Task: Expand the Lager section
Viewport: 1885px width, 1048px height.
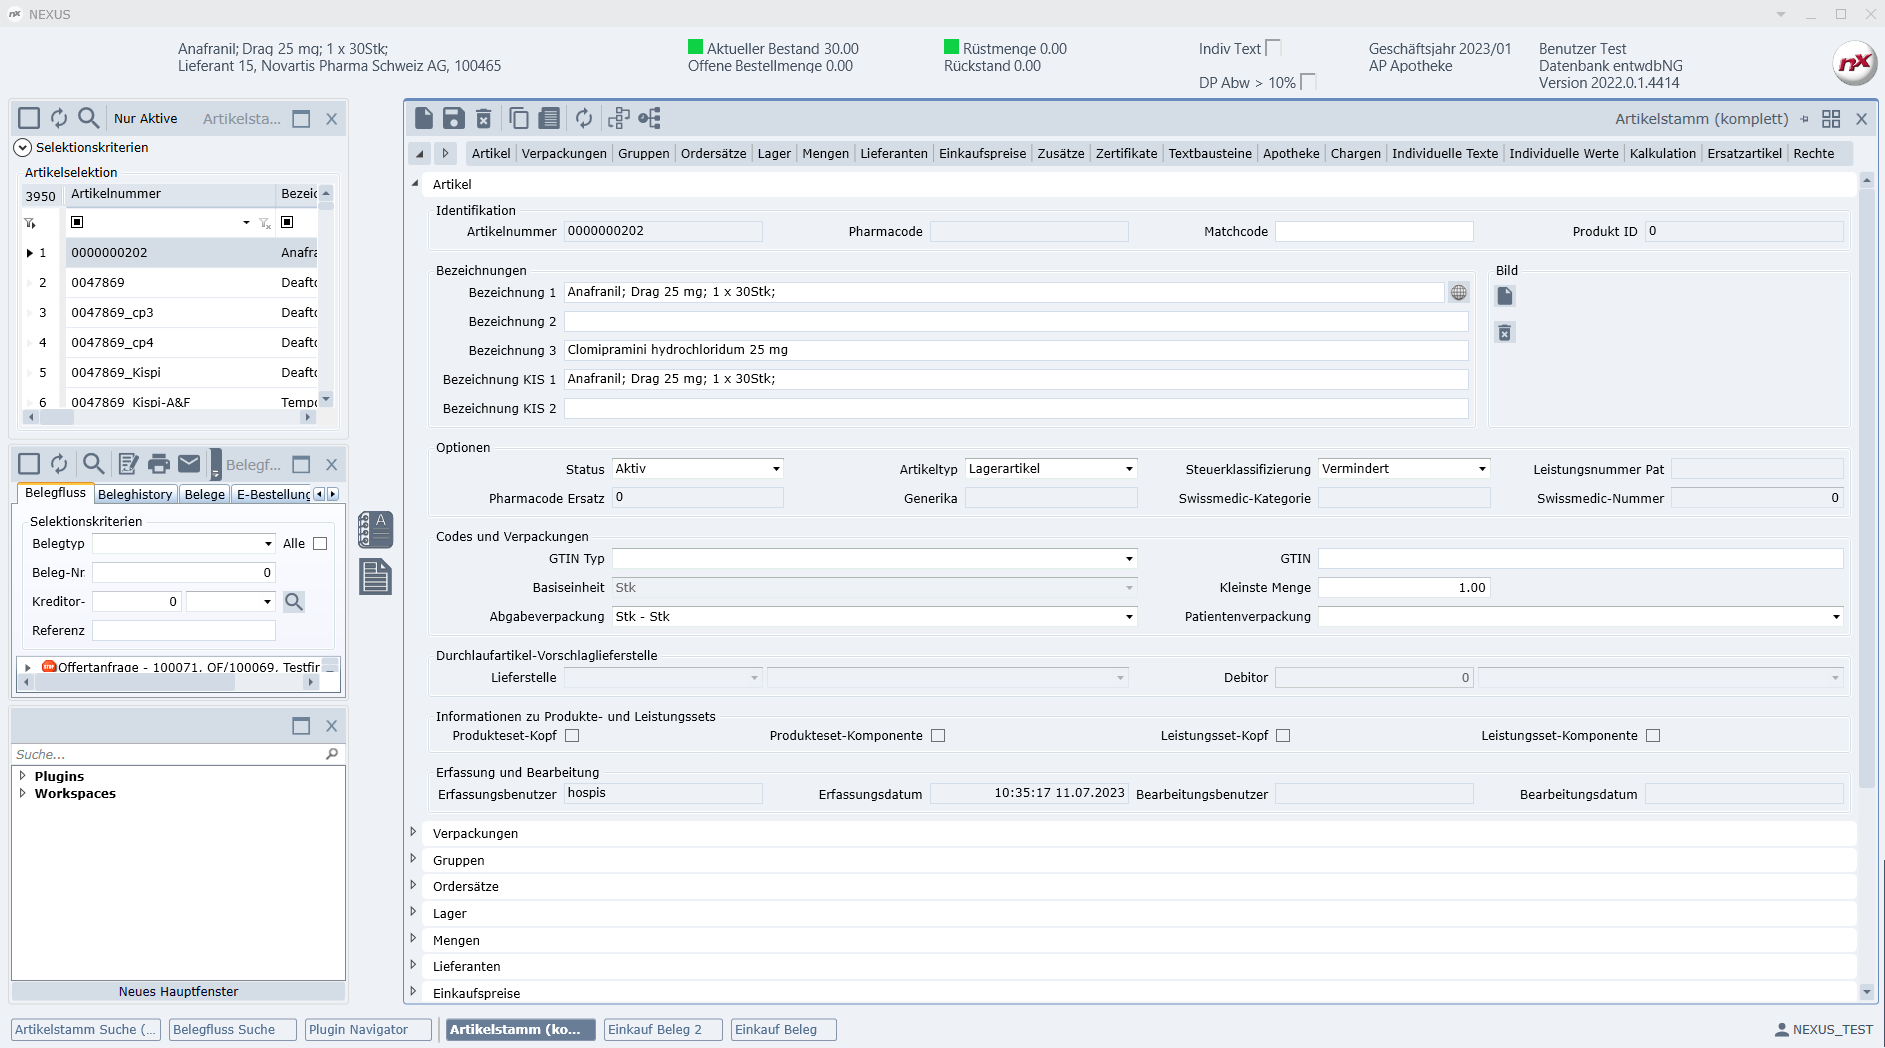Action: (x=413, y=912)
